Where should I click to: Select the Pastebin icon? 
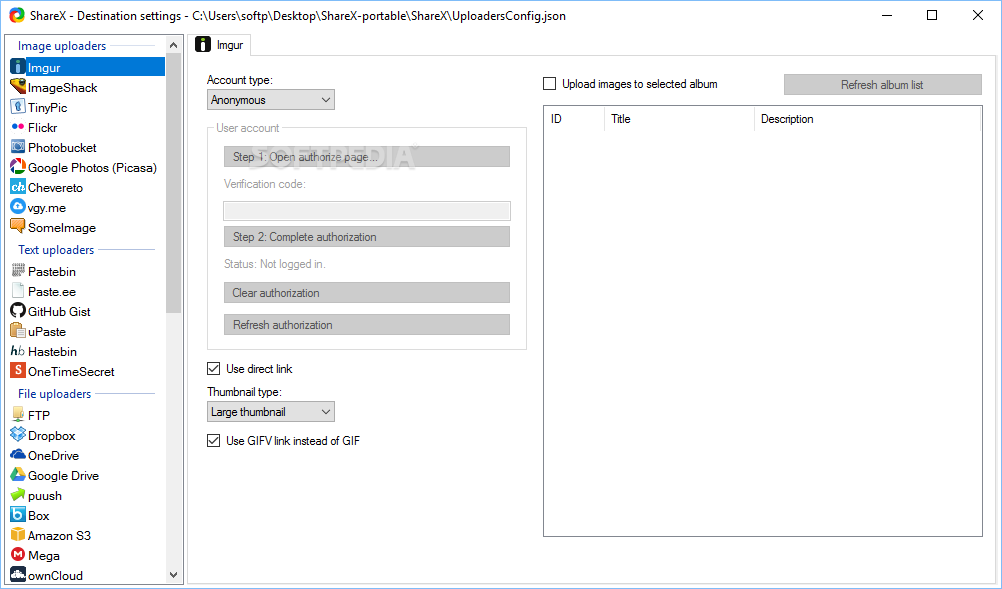pos(18,271)
